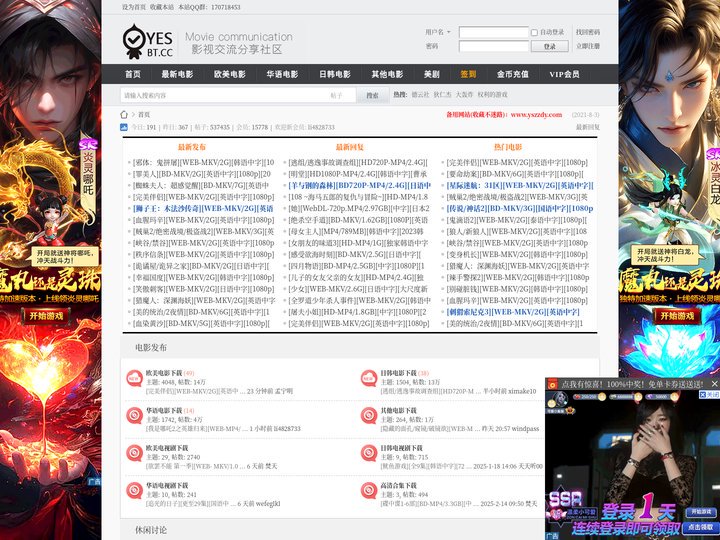This screenshot has width=720, height=540.
Task: Open 其他电影 navigation tab
Action: (x=387, y=74)
